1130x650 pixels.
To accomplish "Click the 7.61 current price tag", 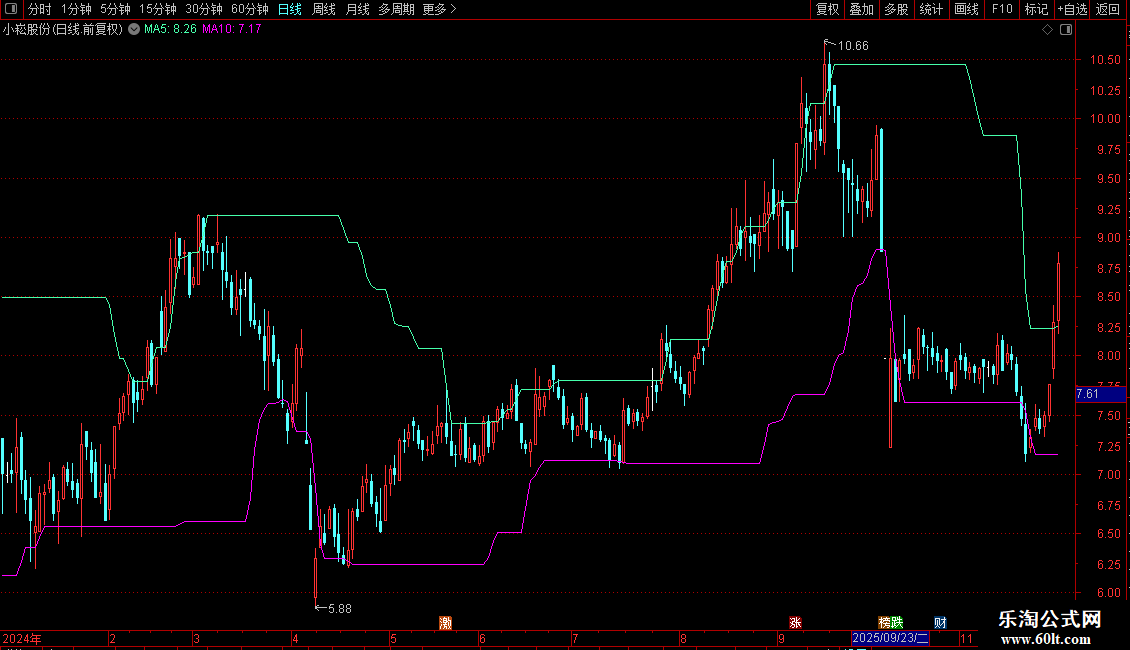I will click(x=1100, y=394).
